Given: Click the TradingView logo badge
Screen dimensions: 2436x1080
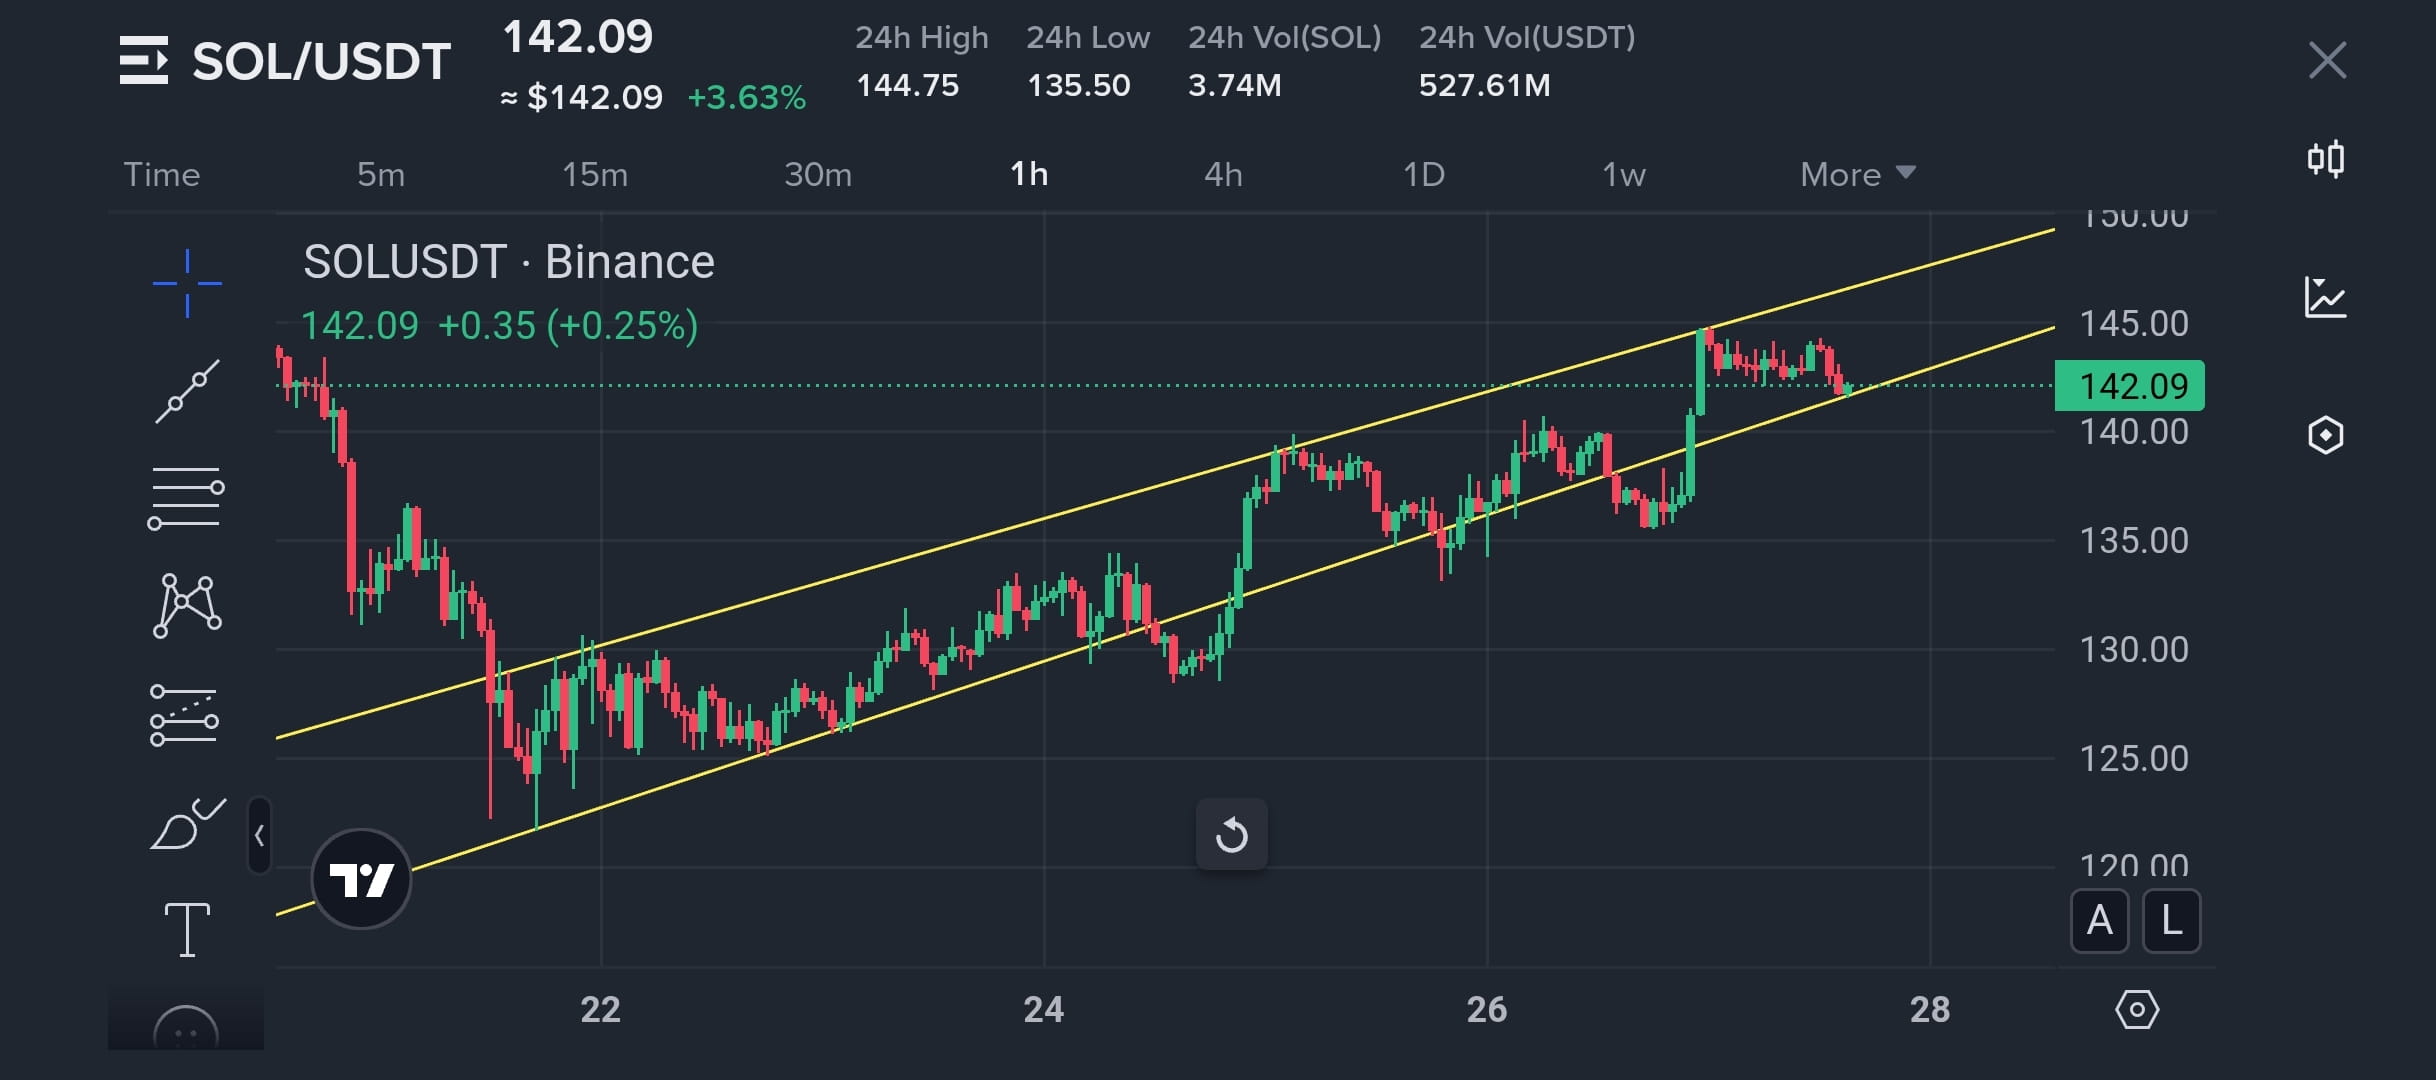Looking at the screenshot, I should click(x=361, y=879).
